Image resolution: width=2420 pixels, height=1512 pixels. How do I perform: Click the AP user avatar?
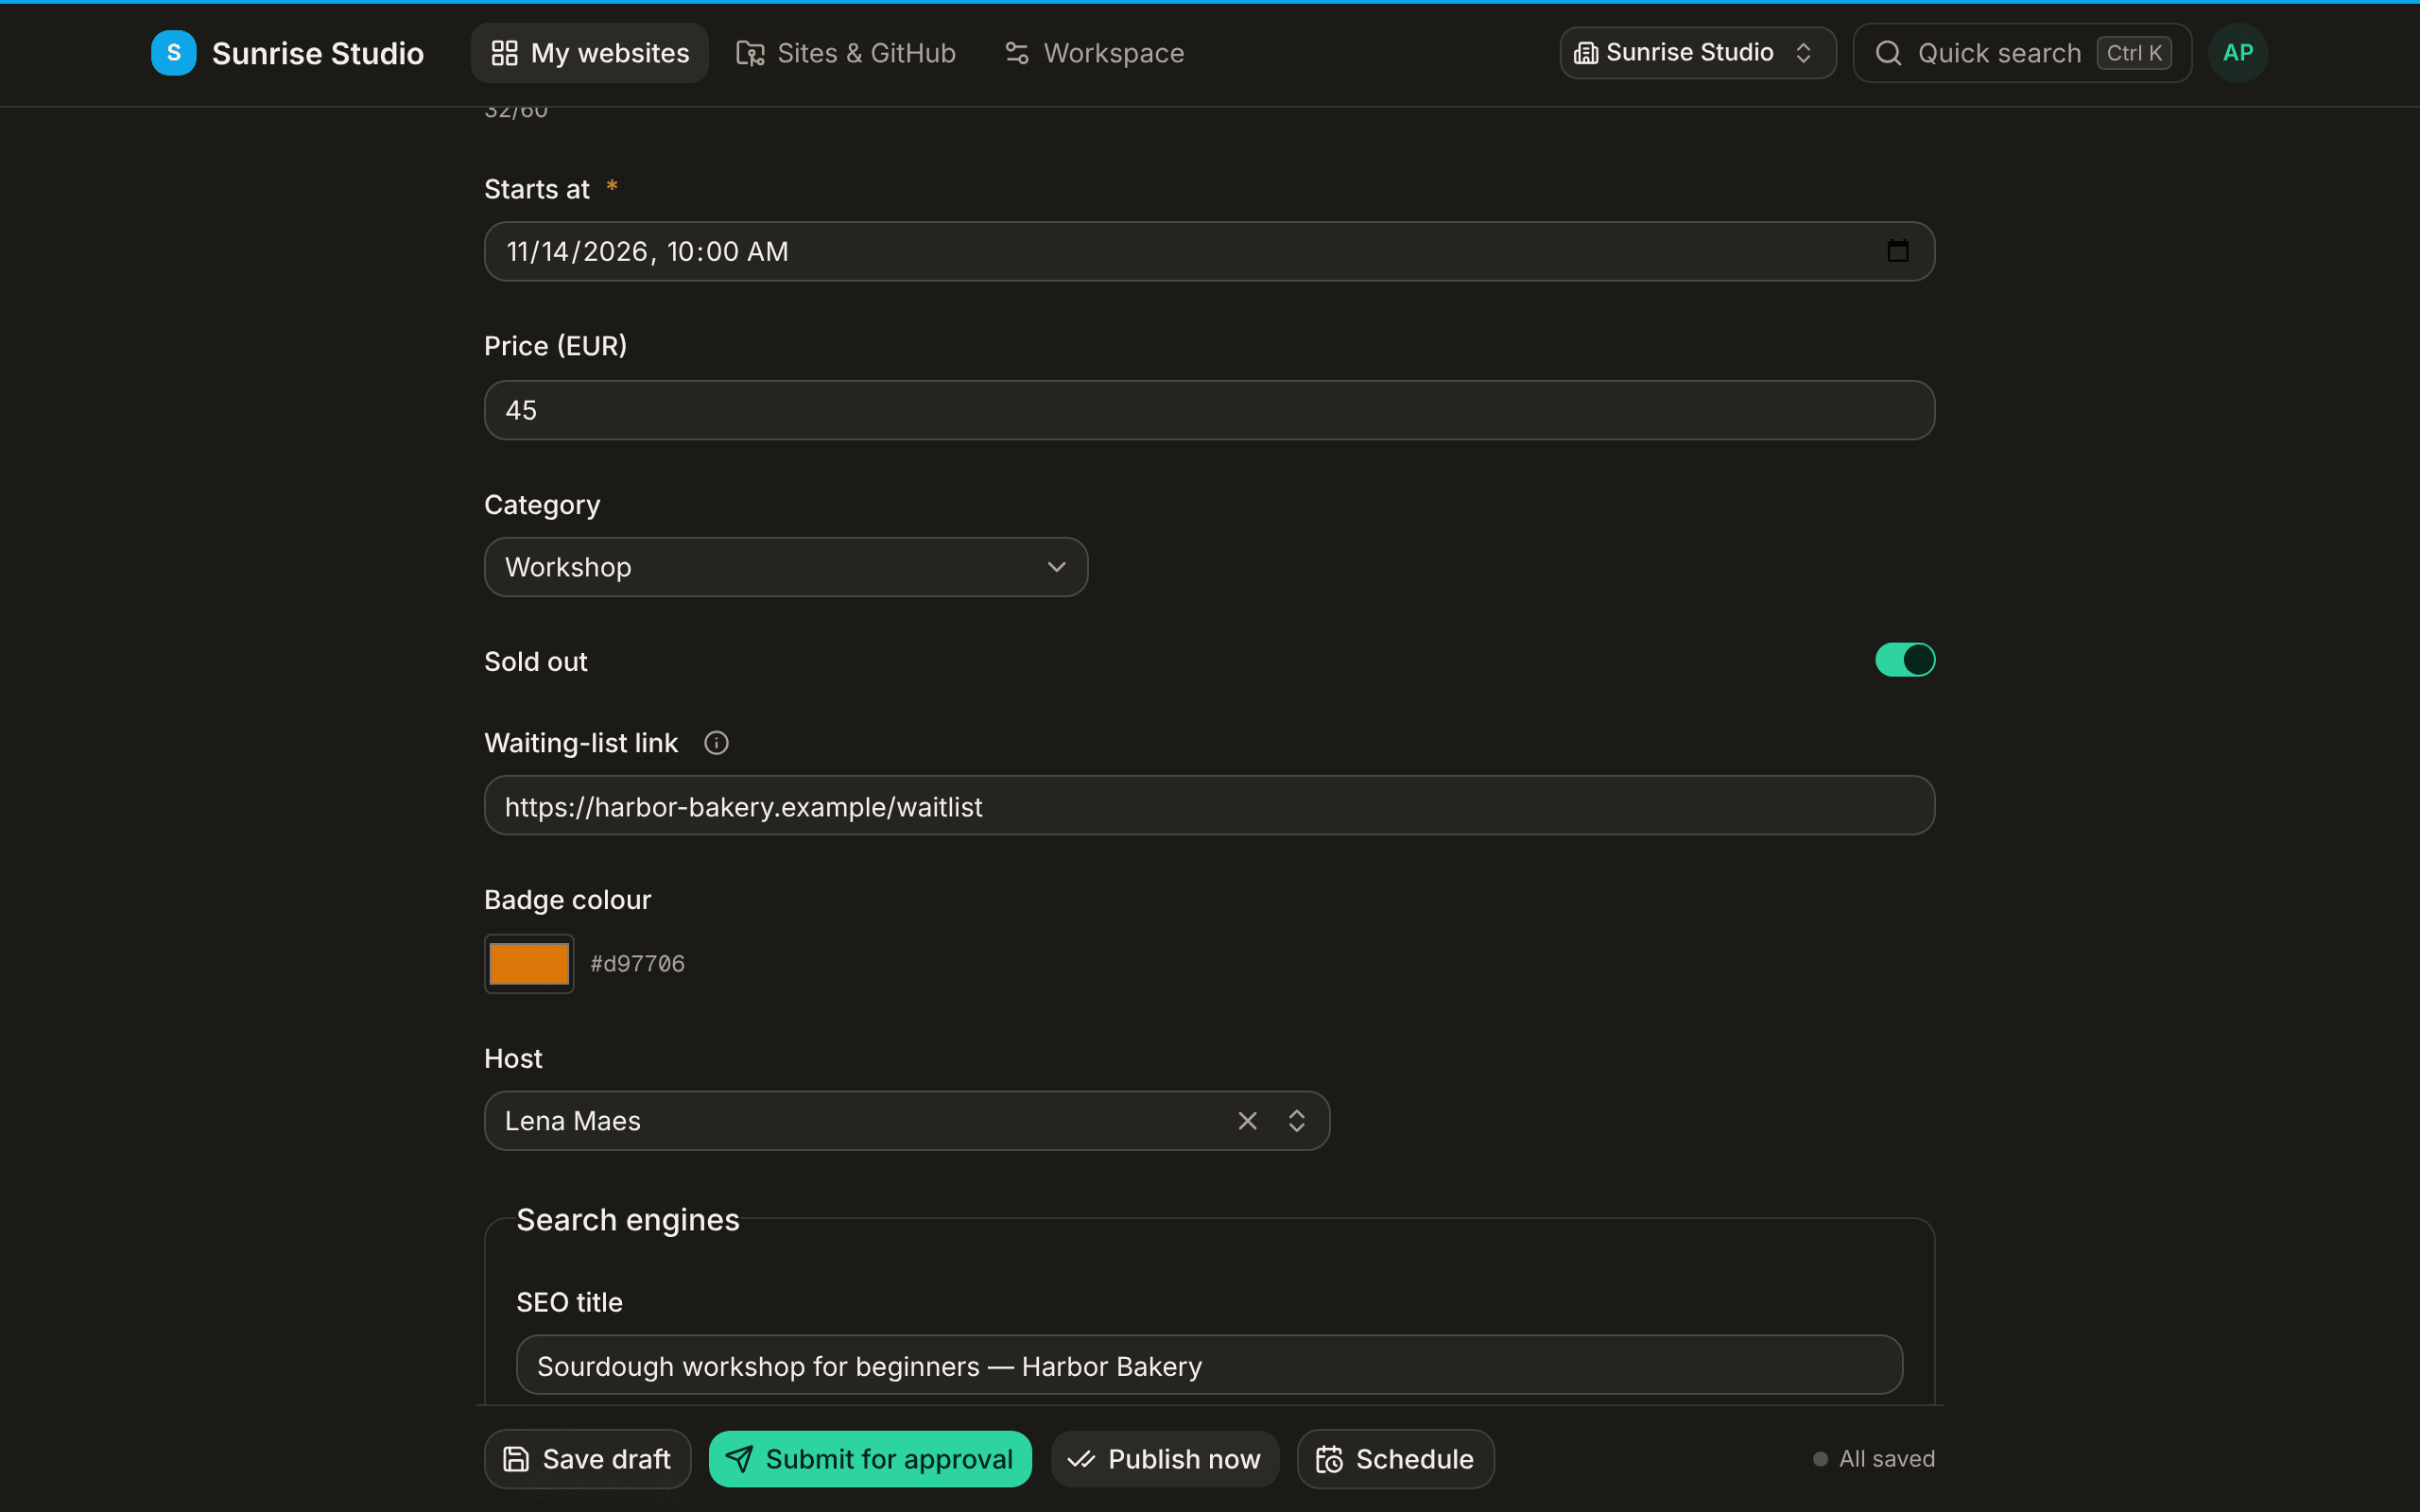2238,53
